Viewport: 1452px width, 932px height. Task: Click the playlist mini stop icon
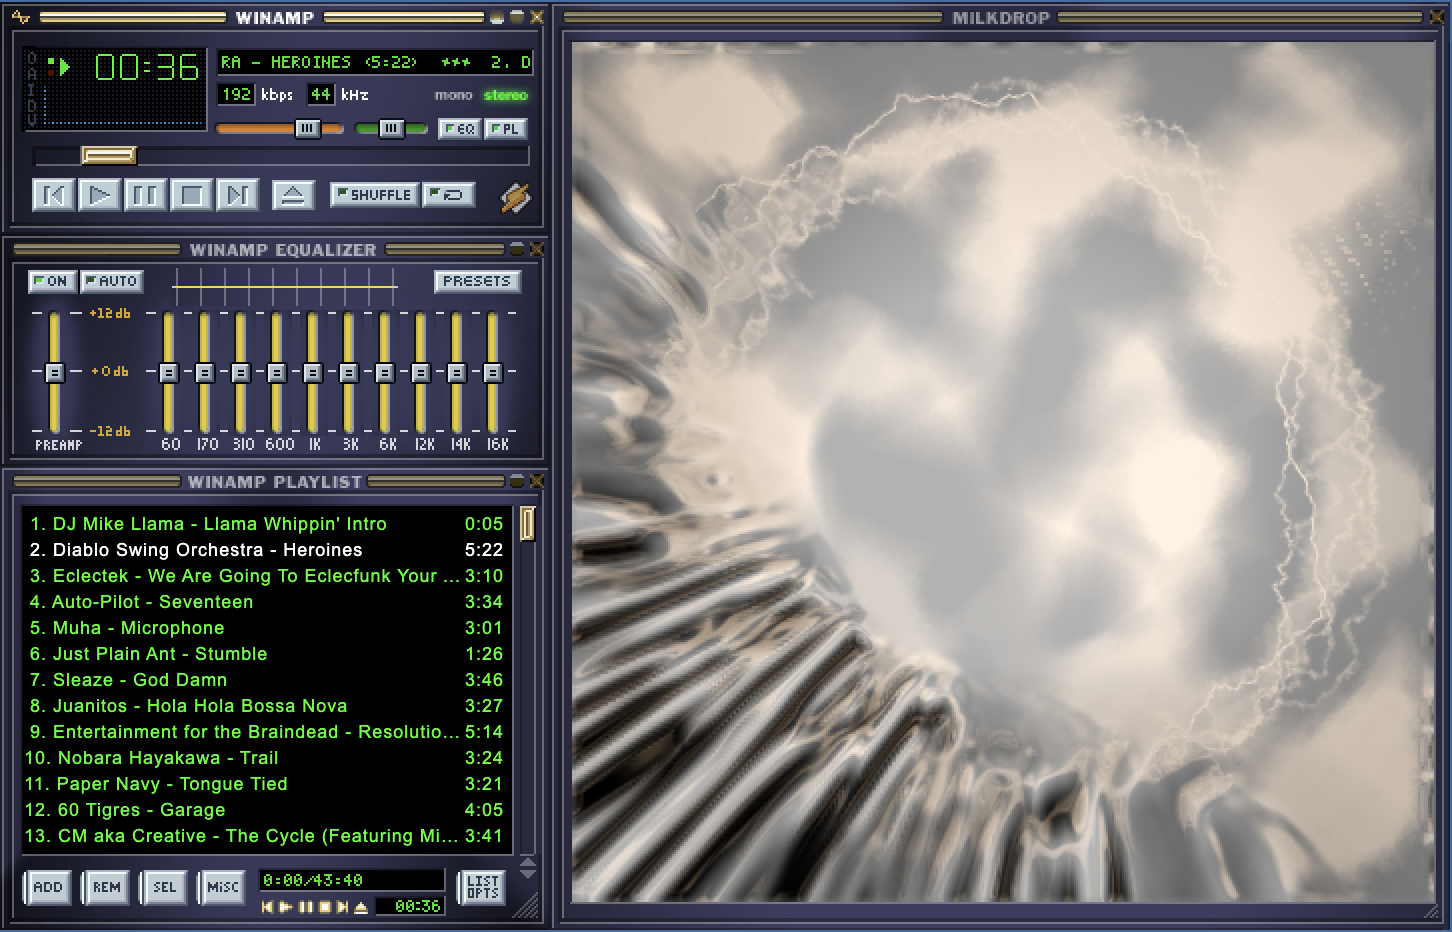pyautogui.click(x=324, y=907)
